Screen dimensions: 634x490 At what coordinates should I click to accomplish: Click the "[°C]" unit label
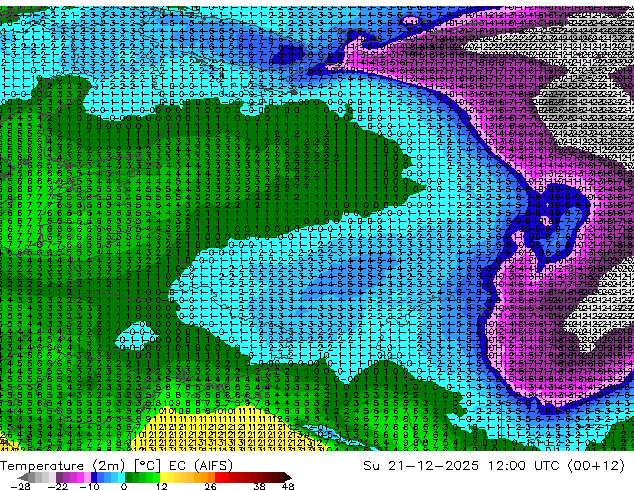click(x=147, y=466)
